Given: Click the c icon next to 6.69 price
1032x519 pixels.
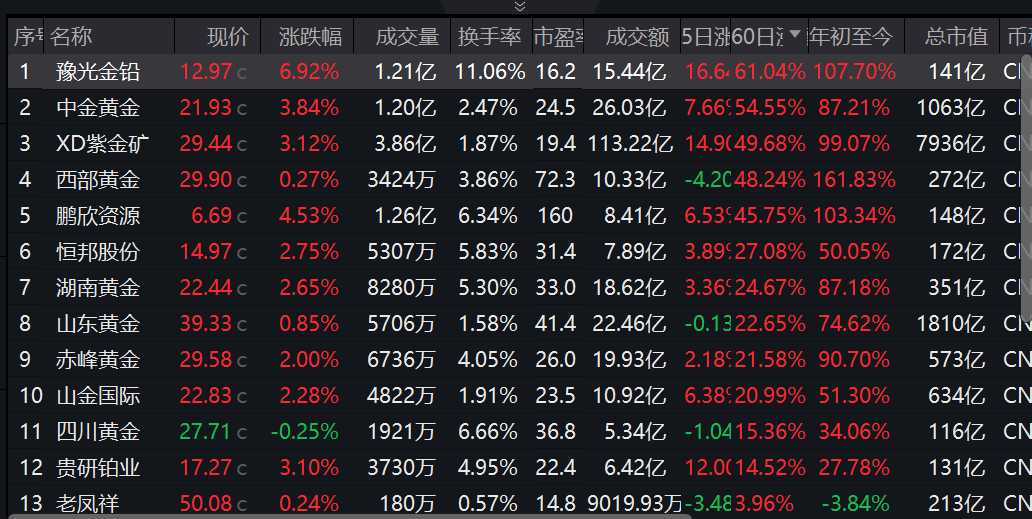Looking at the screenshot, I should click(x=242, y=217).
